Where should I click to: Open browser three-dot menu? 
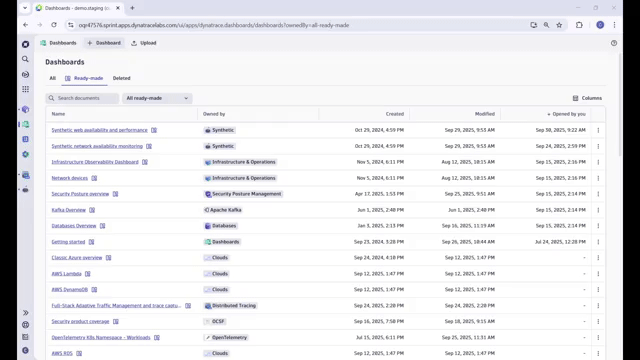[x=614, y=25]
